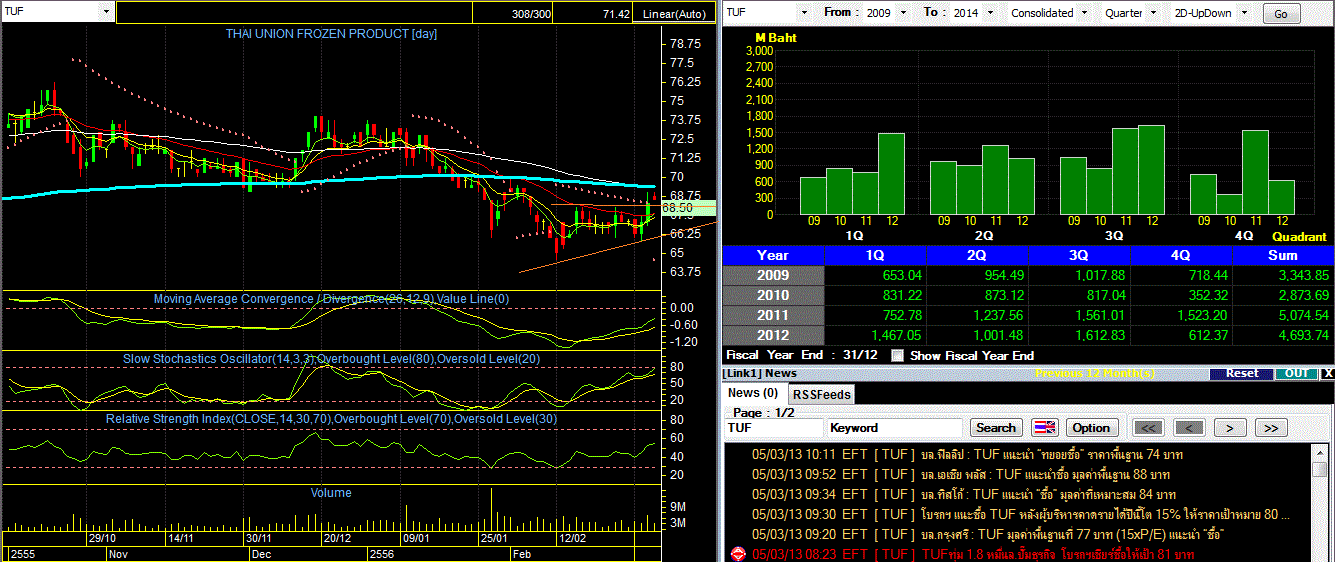
Task: Click the OUT button in News panel
Action: click(1296, 373)
